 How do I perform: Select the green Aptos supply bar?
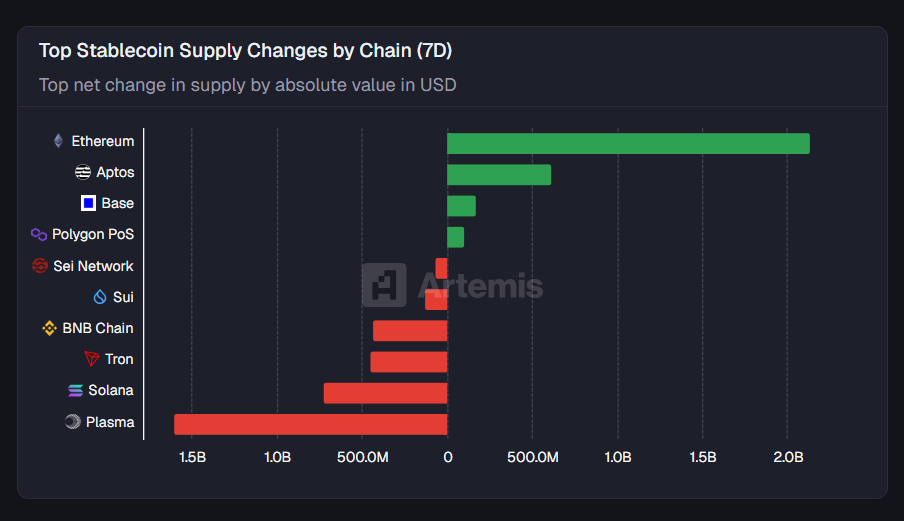tap(499, 175)
